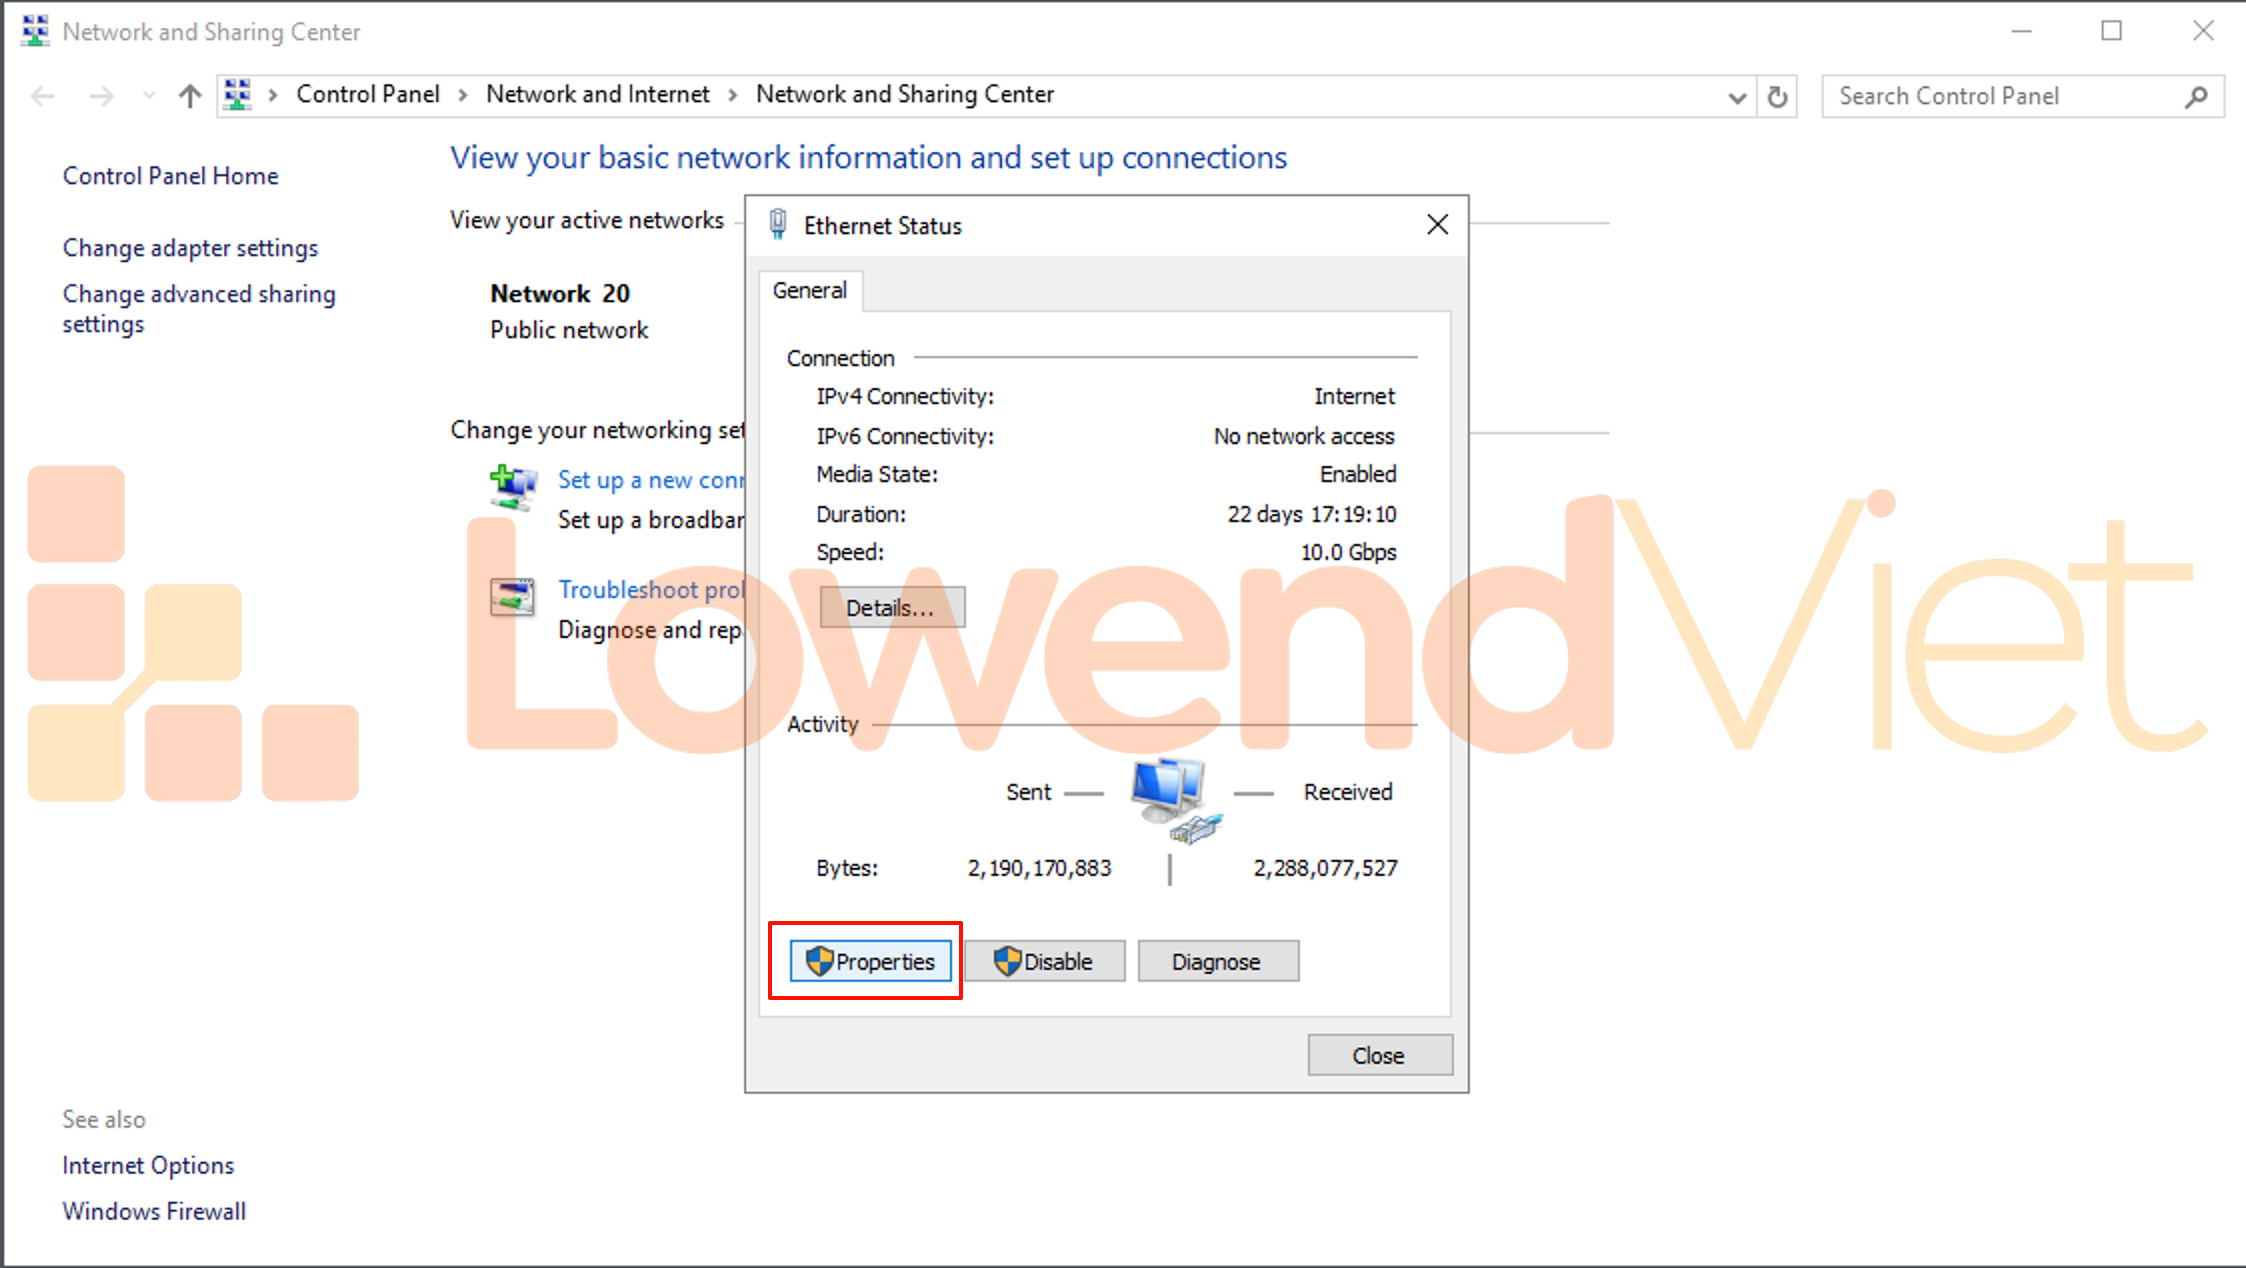Click the refresh icon beside address bar
Image resolution: width=2246 pixels, height=1268 pixels.
click(x=1777, y=97)
